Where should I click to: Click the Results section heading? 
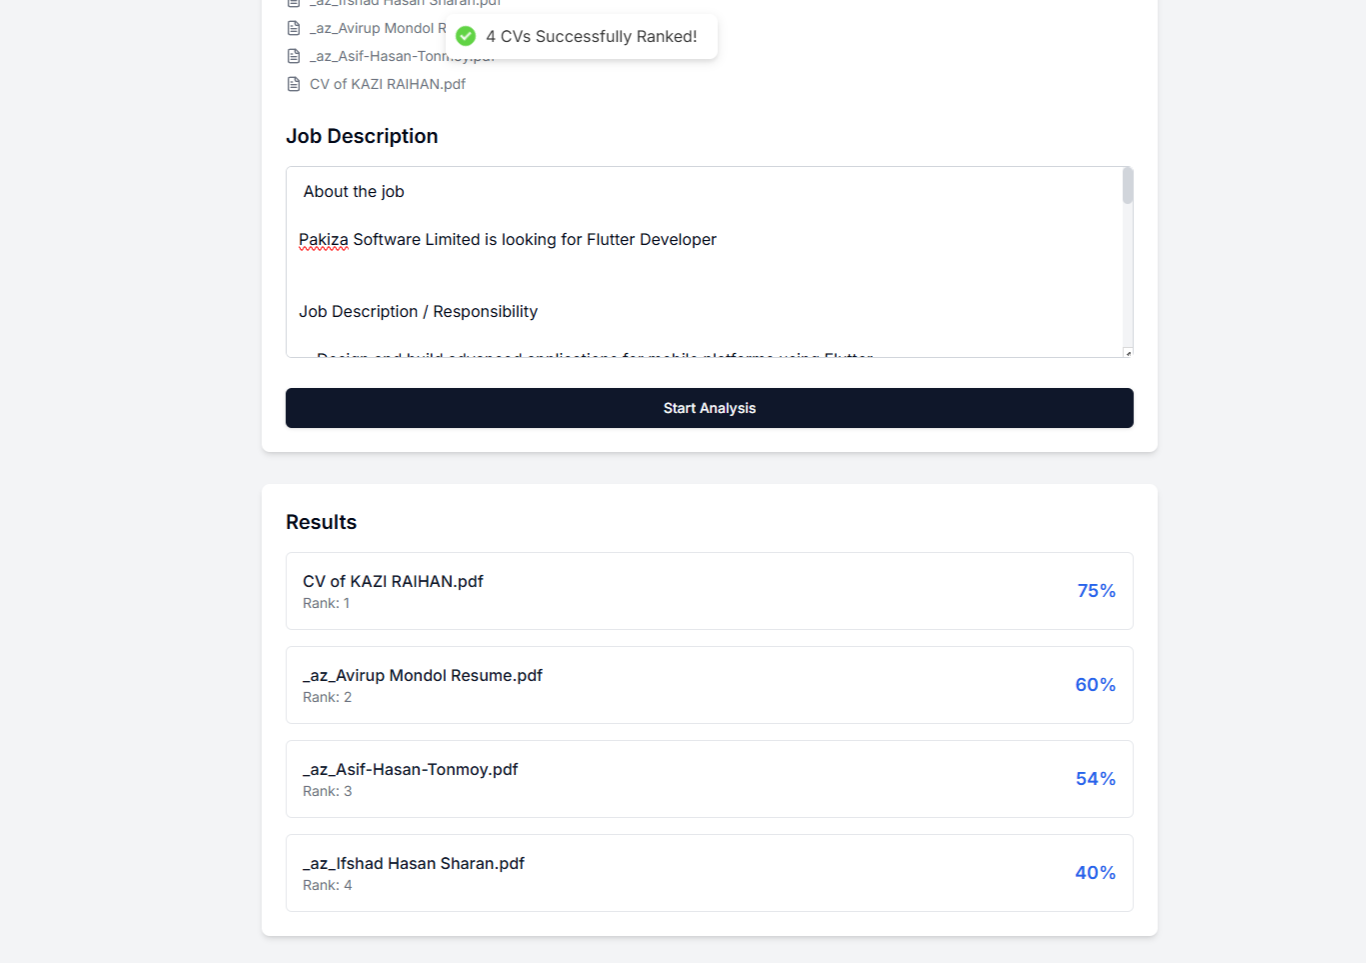pyautogui.click(x=321, y=521)
